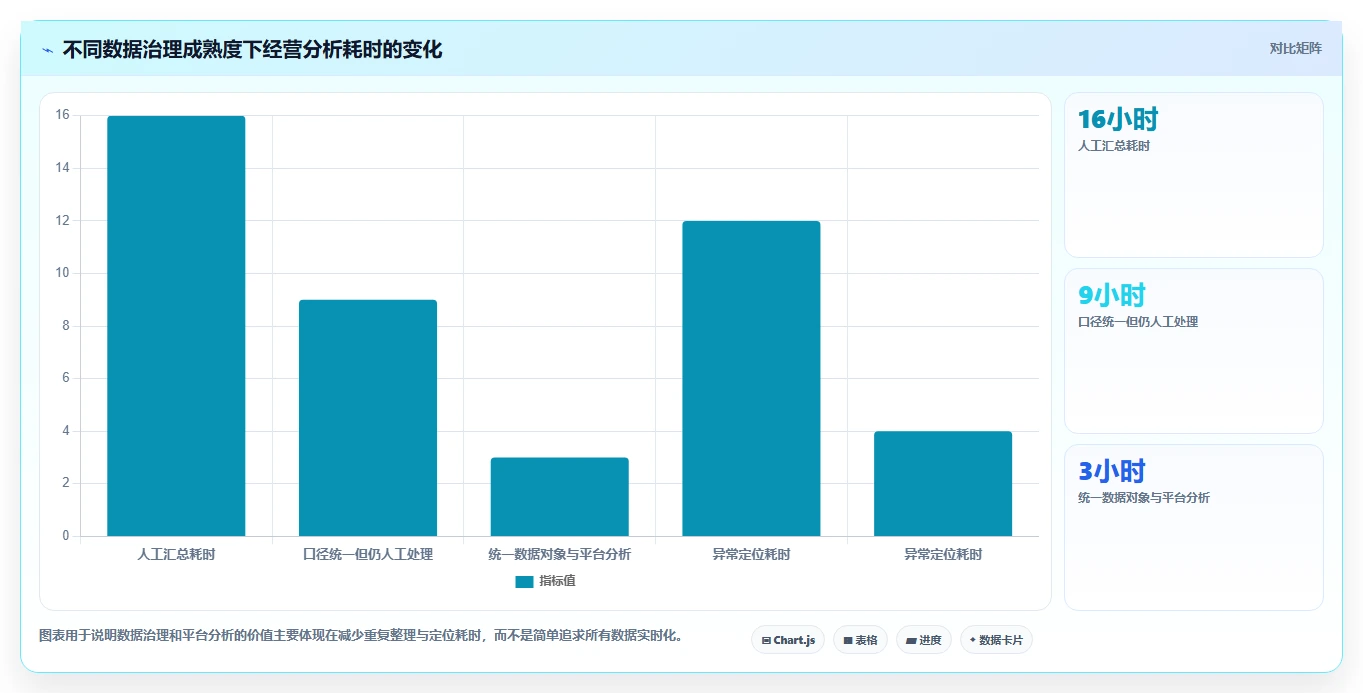1363x693 pixels.
Task: Click the 口径统一但仍人工处理 bar in chart
Action: coord(368,418)
